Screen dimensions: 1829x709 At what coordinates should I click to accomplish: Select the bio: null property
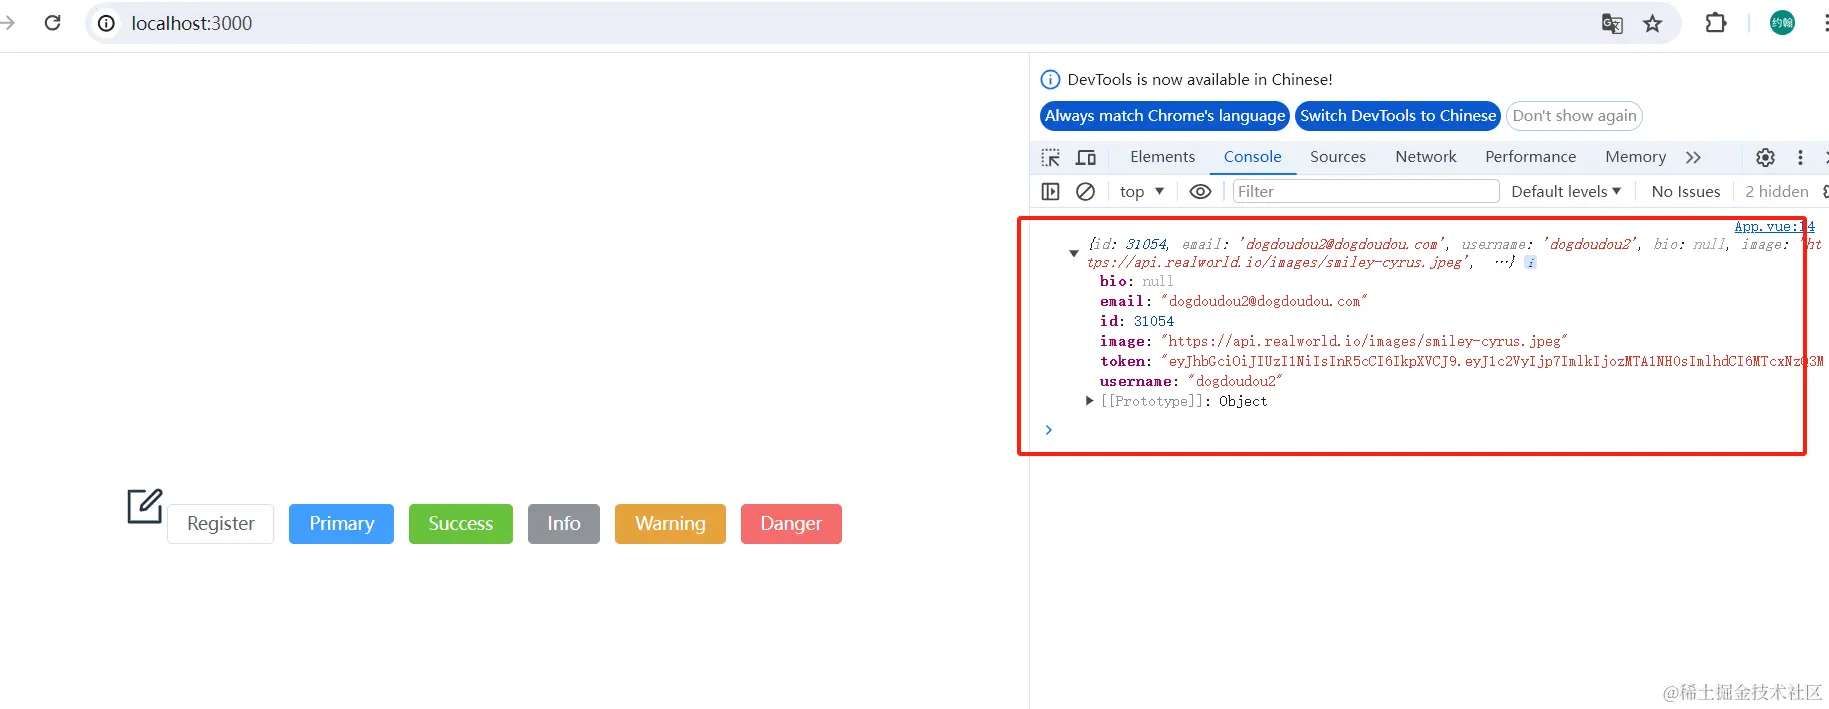[1137, 281]
